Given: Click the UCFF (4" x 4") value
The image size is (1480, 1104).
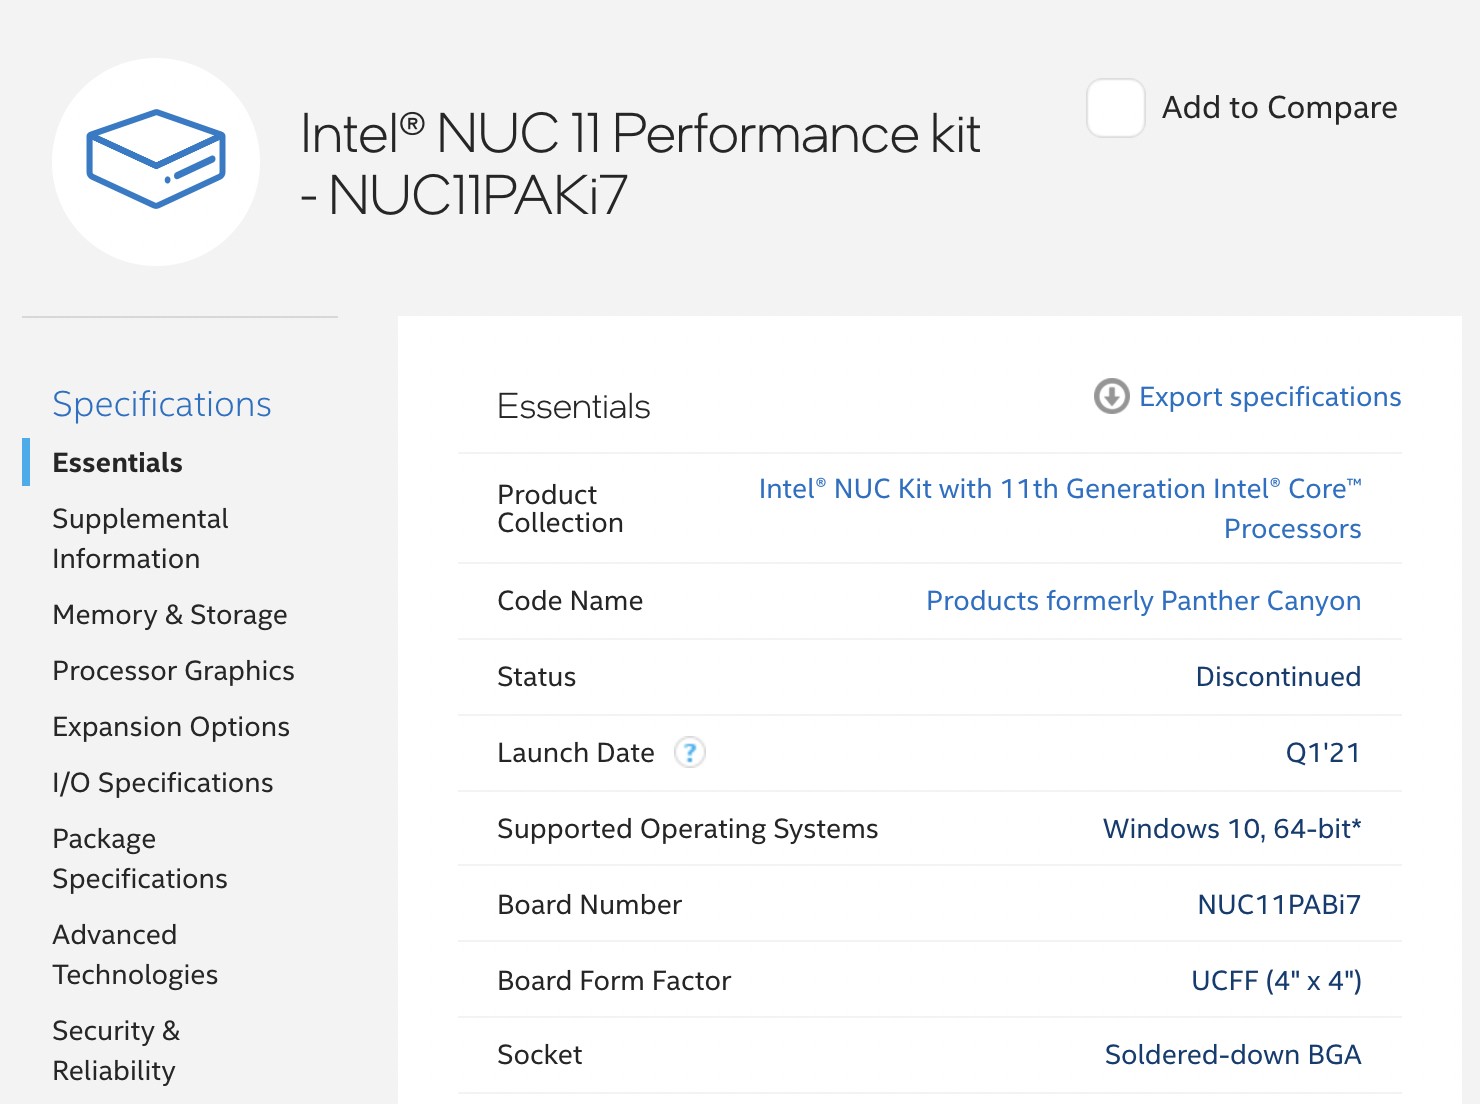Looking at the screenshot, I should [1276, 981].
